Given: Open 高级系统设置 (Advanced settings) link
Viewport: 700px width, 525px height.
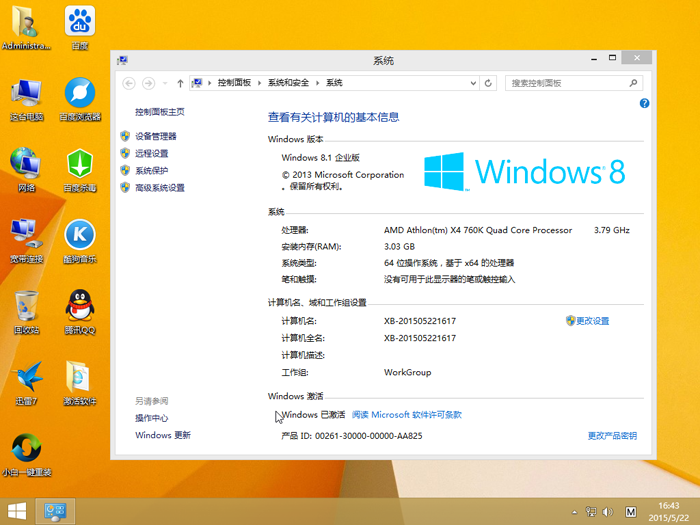Looking at the screenshot, I should click(160, 188).
